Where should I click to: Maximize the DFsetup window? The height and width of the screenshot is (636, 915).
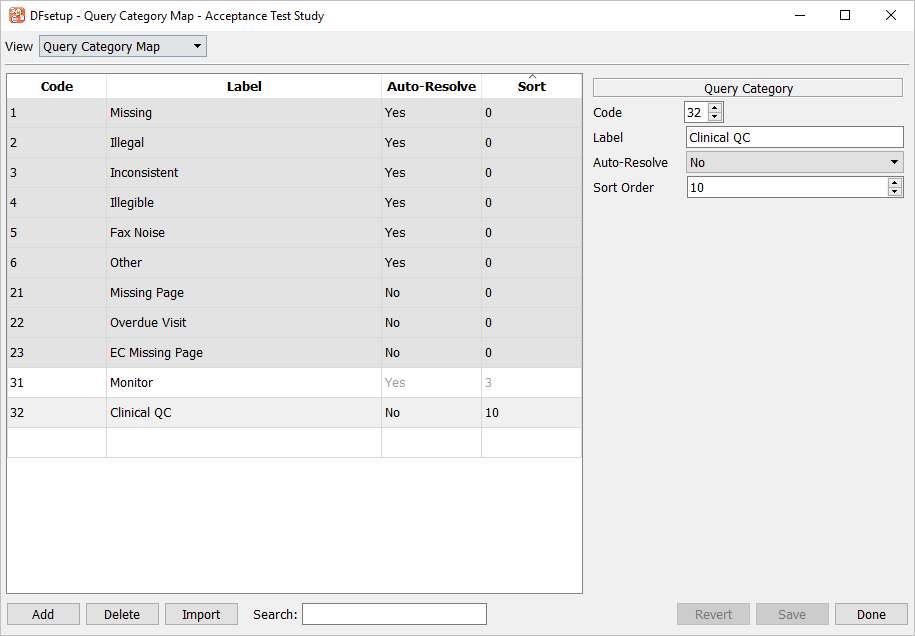845,16
